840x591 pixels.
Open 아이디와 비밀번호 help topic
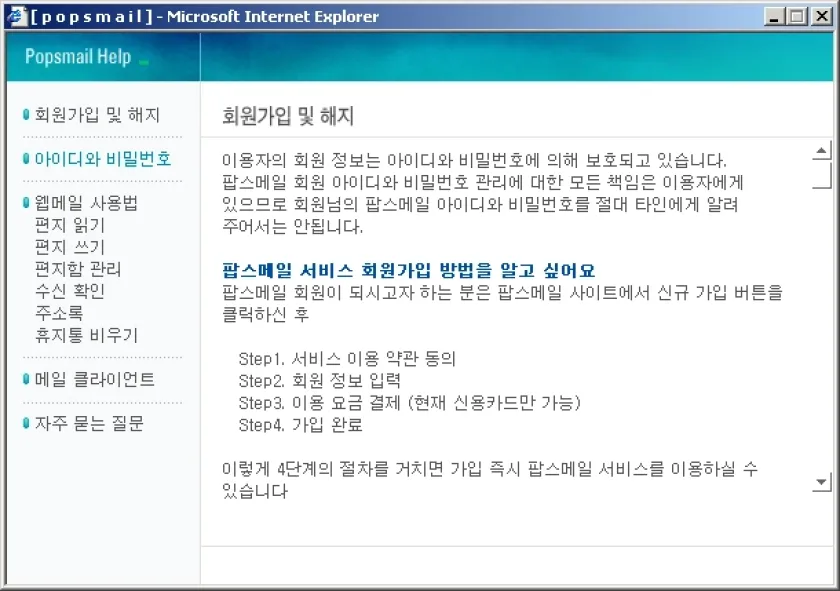click(103, 159)
